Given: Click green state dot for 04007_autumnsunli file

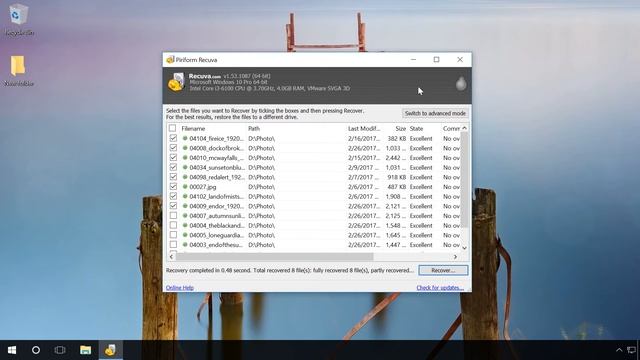Looking at the screenshot, I should tap(185, 216).
